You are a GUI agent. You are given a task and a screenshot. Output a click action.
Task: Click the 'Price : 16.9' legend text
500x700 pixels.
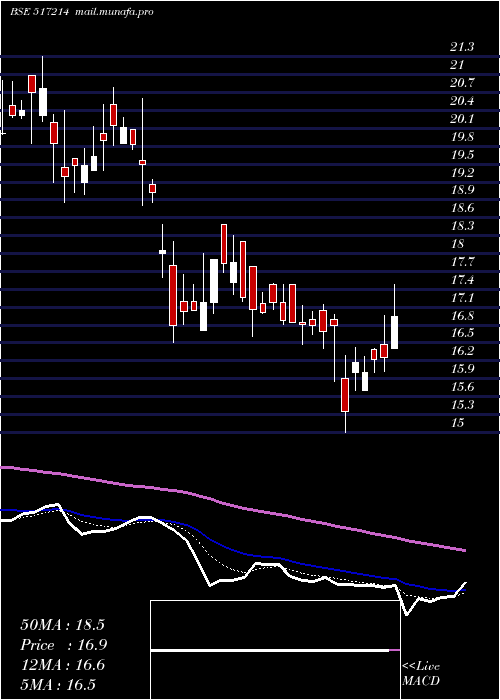pyautogui.click(x=63, y=644)
